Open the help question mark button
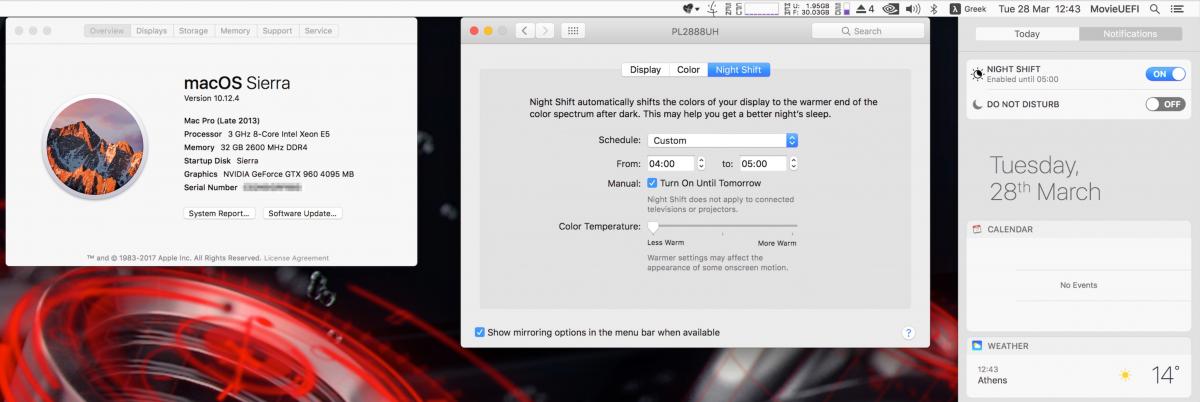The height and width of the screenshot is (402, 1200). tap(908, 333)
